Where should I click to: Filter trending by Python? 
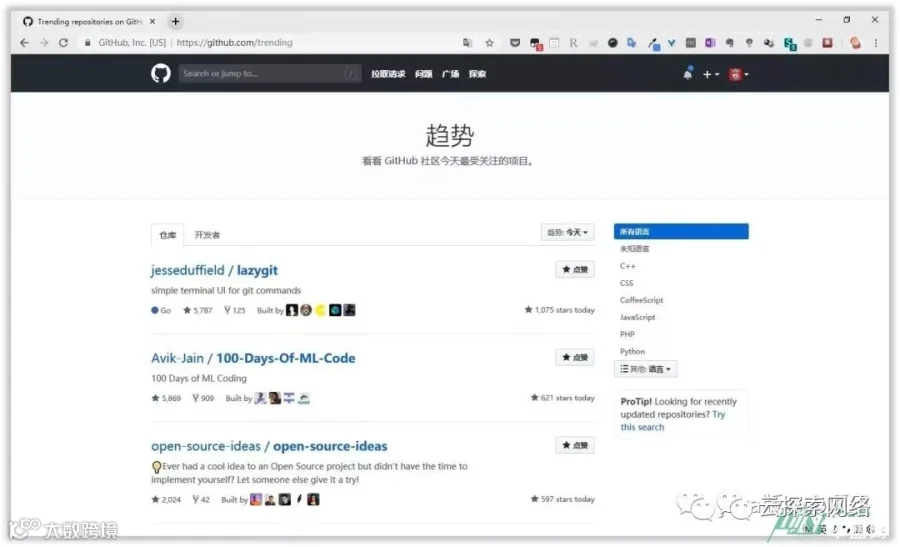tap(632, 351)
